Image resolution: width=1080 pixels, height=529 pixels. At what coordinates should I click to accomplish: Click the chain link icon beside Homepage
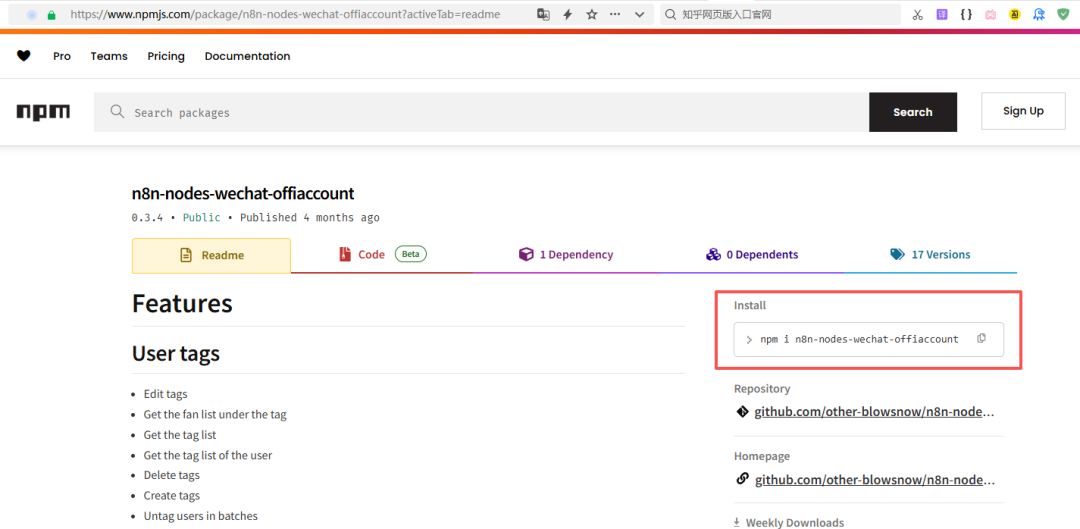(x=742, y=479)
